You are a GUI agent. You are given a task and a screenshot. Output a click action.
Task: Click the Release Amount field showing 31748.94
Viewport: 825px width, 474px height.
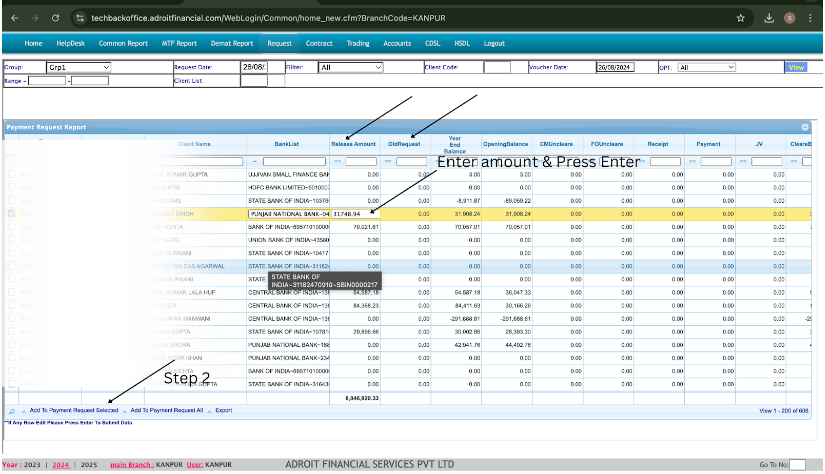354,214
